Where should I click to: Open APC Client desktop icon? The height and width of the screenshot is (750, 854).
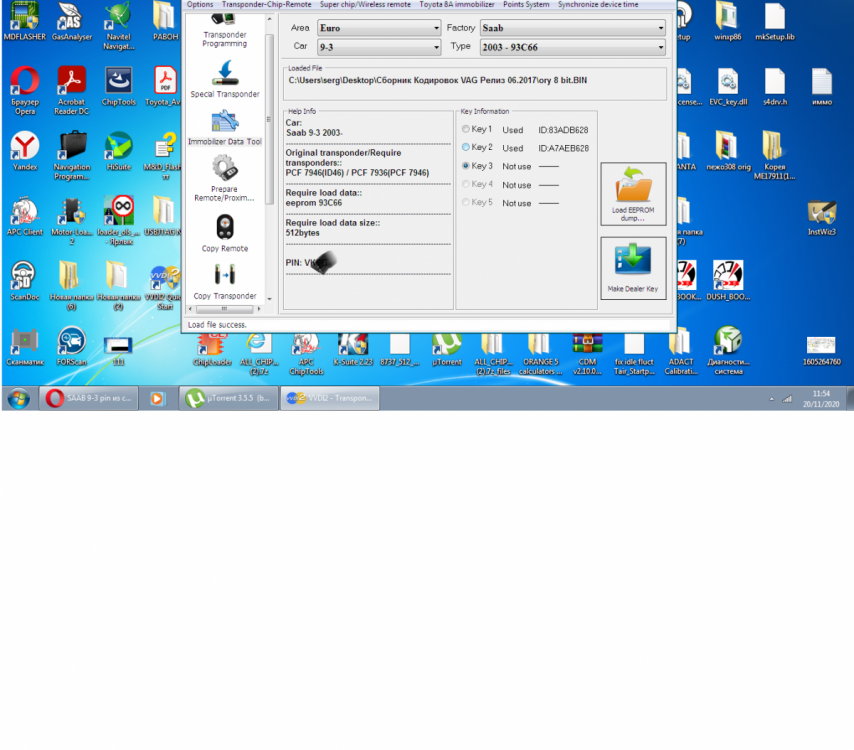(25, 217)
